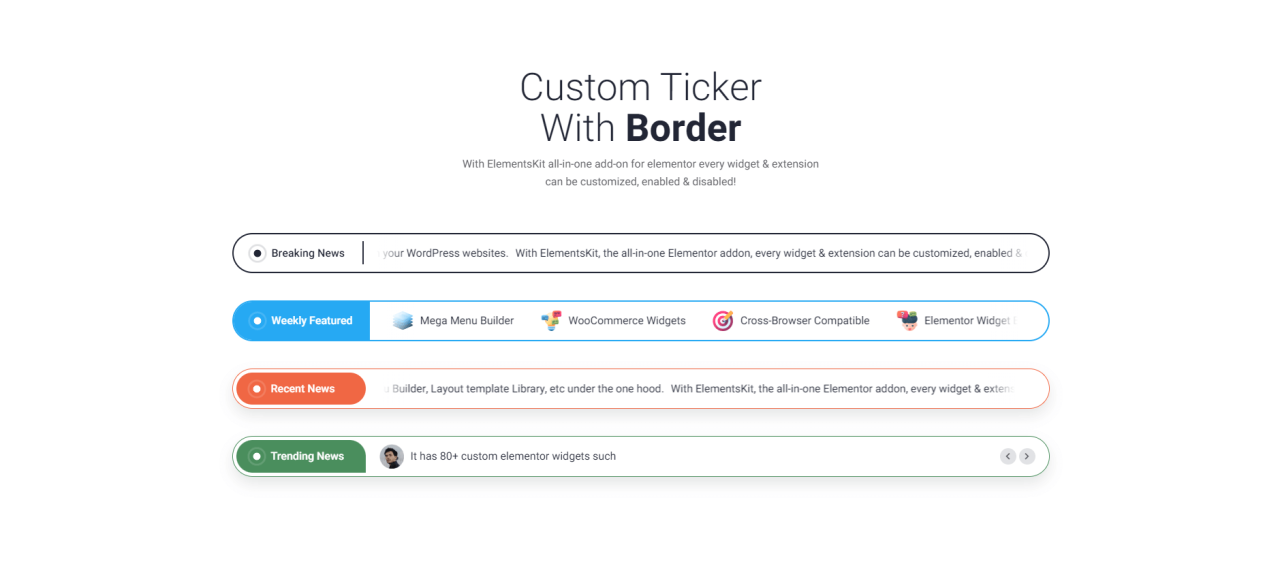Select the orange Recent News label
The height and width of the screenshot is (564, 1280).
tap(303, 389)
